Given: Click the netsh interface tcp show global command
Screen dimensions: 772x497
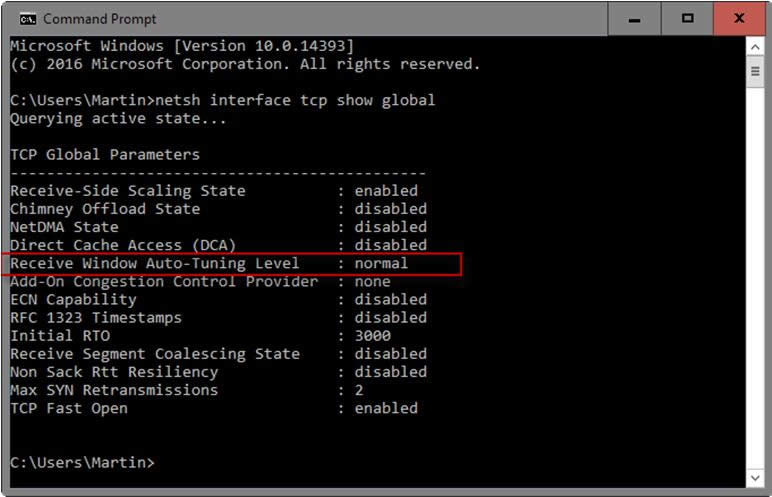Looking at the screenshot, I should [298, 100].
